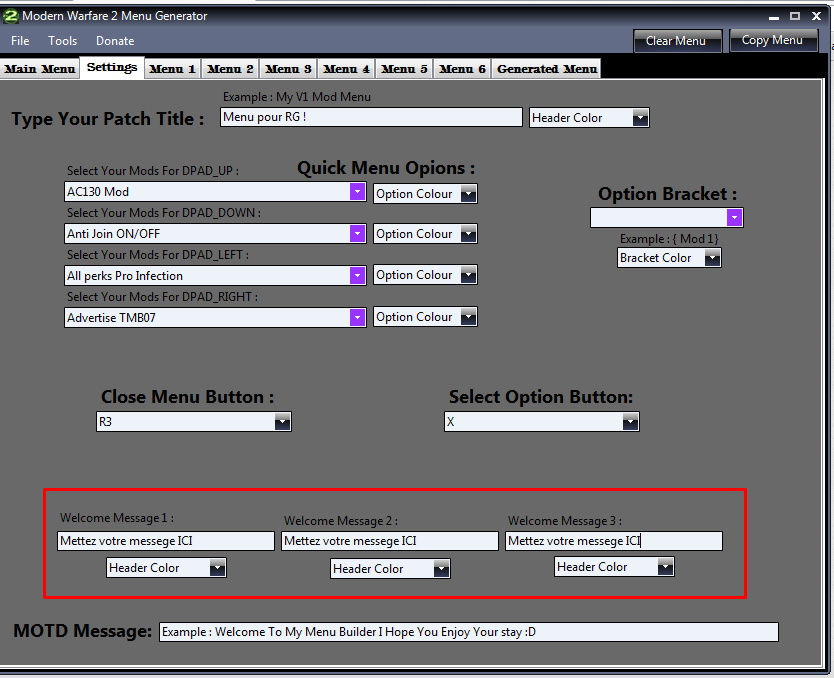Open Header Color dropdown under Welcome Message 1
This screenshot has height=678, width=834.
tap(166, 568)
